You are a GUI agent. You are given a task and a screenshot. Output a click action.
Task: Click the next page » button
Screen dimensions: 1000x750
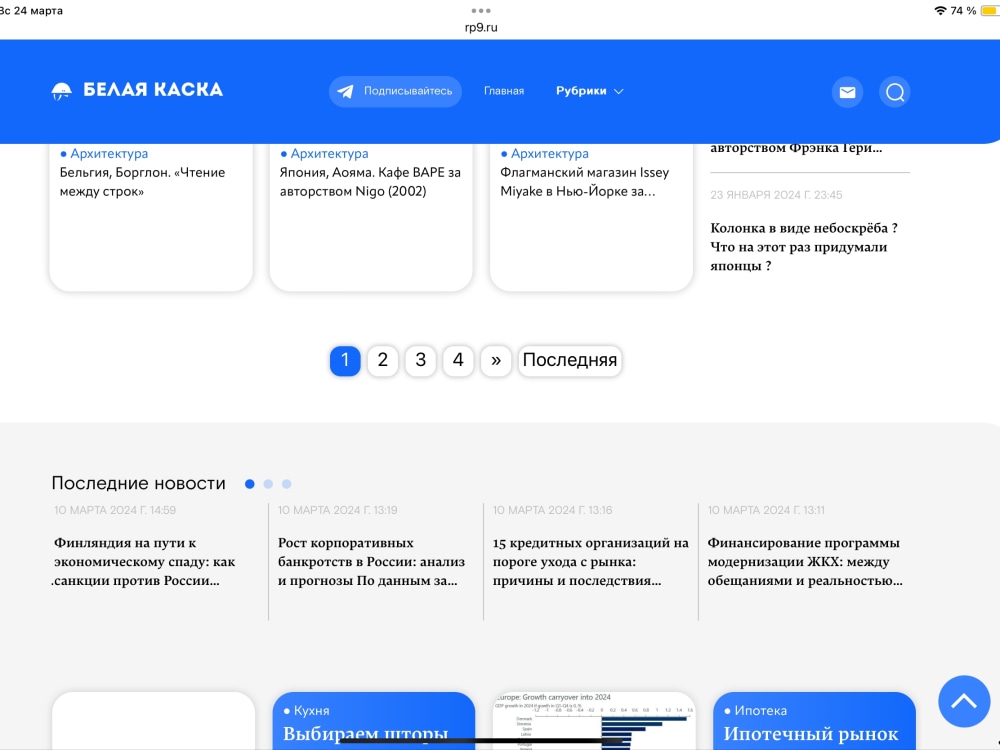tap(496, 360)
